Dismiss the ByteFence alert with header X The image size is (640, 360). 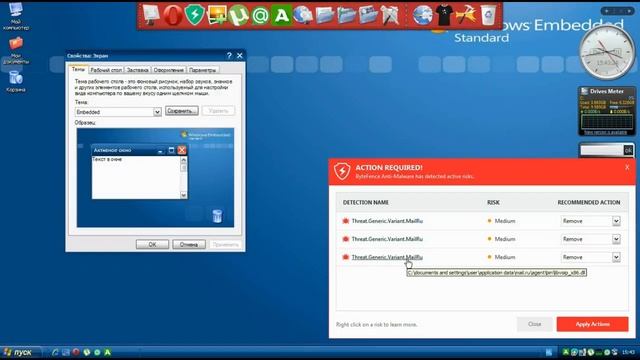point(627,167)
